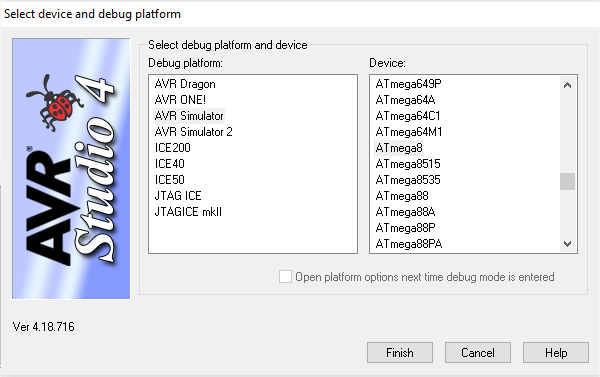This screenshot has height=377, width=600.
Task: Select ATmega88PA device
Action: pos(409,244)
